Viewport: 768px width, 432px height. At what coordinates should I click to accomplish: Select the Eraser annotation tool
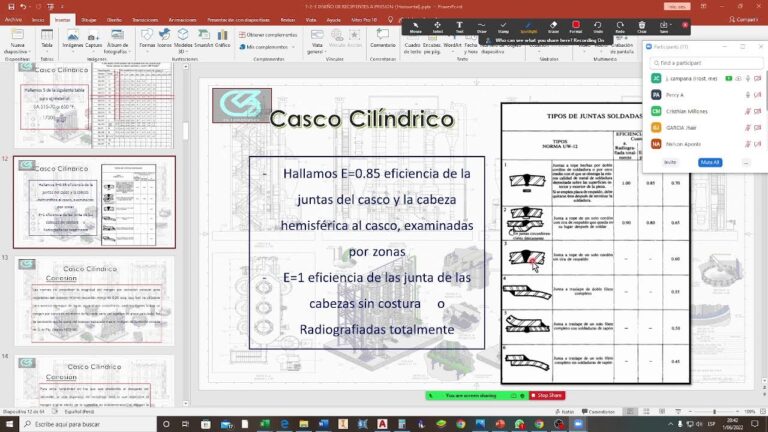coord(553,27)
